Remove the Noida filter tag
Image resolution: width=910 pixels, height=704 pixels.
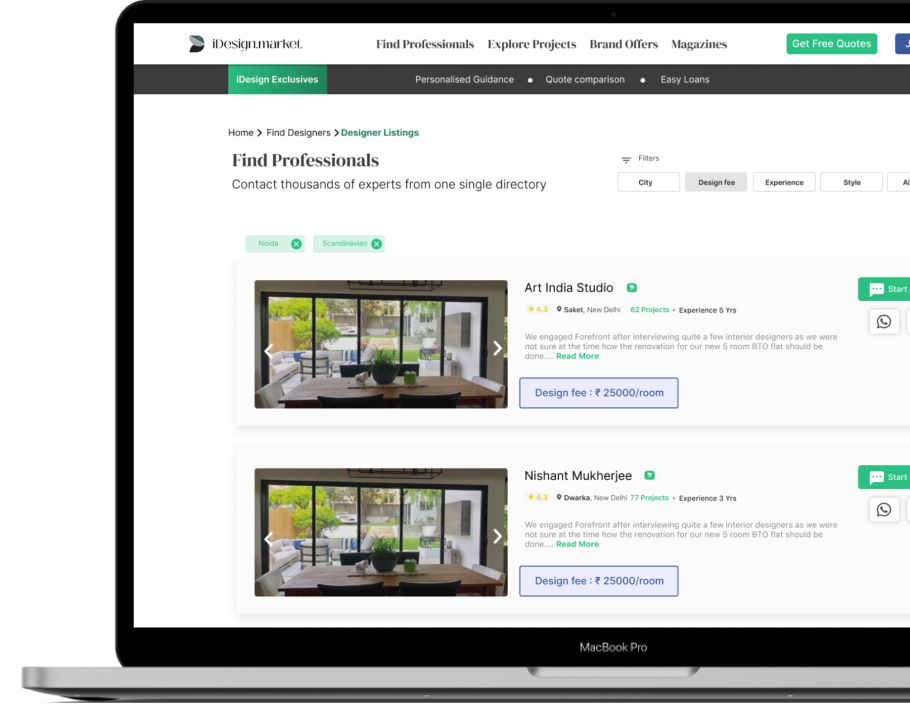[297, 243]
